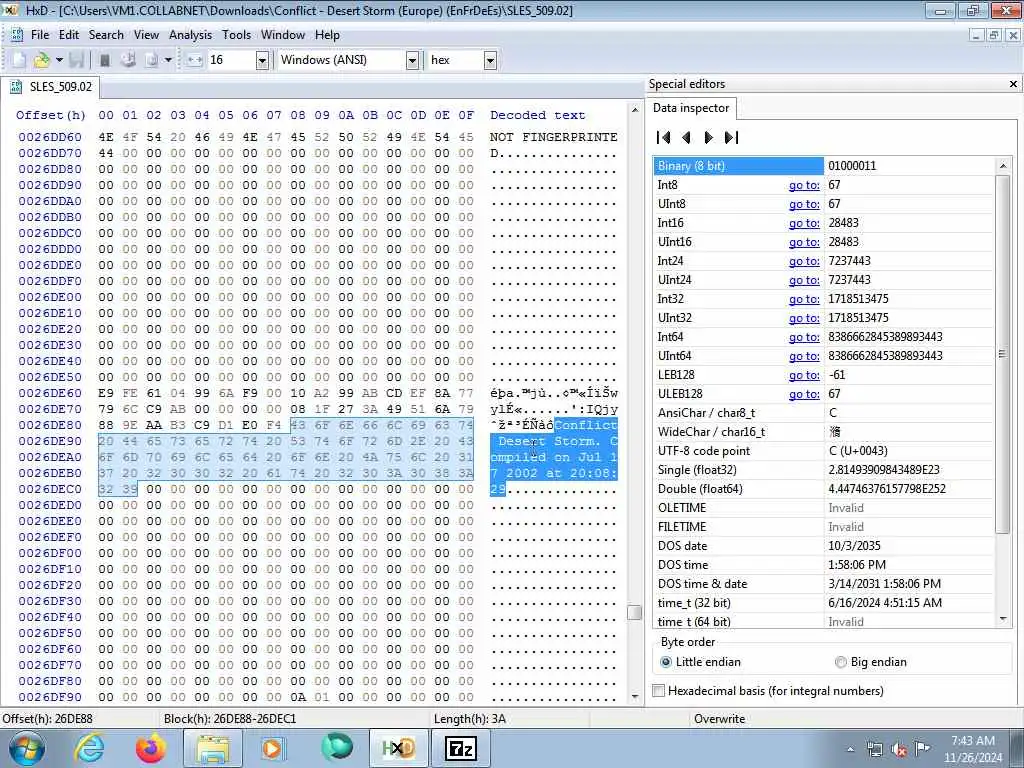The image size is (1024, 768).
Task: Click the hex view vertical scrollbar thumb
Action: coord(633,612)
